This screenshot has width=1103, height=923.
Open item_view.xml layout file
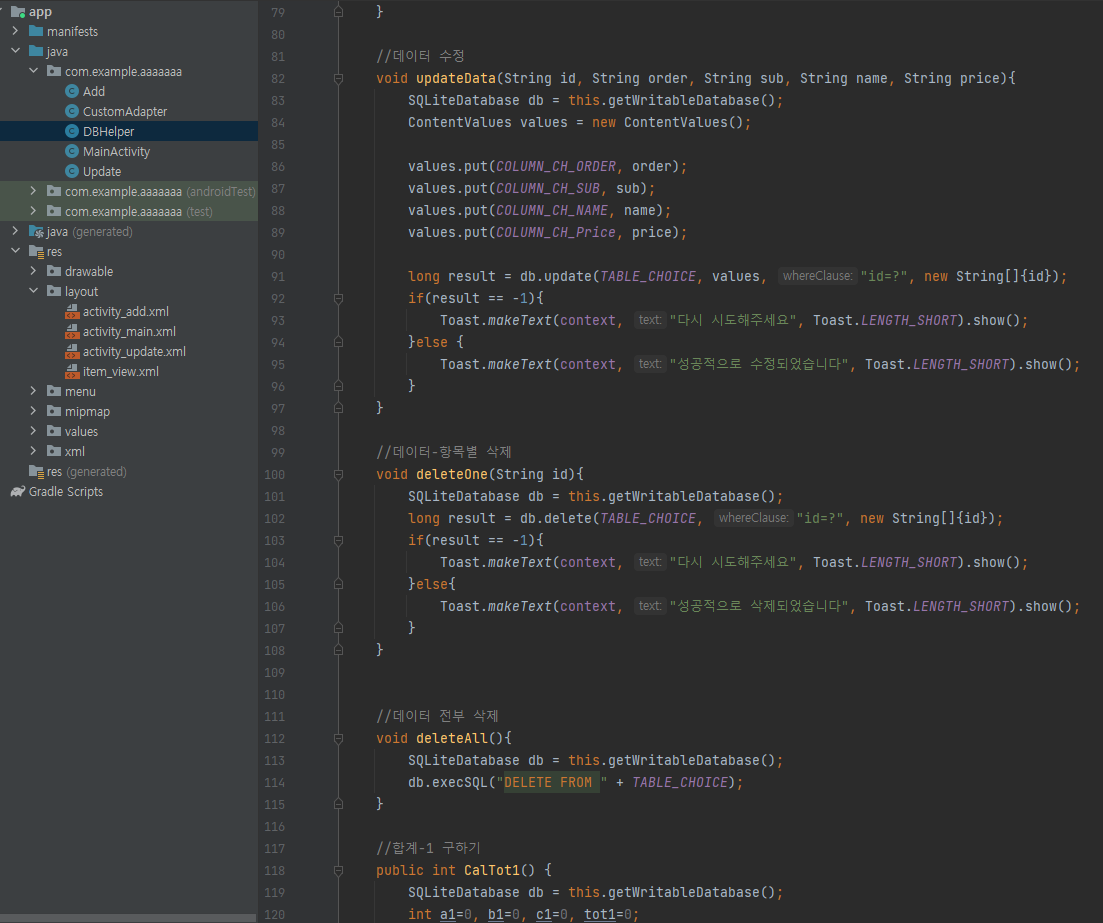point(120,371)
